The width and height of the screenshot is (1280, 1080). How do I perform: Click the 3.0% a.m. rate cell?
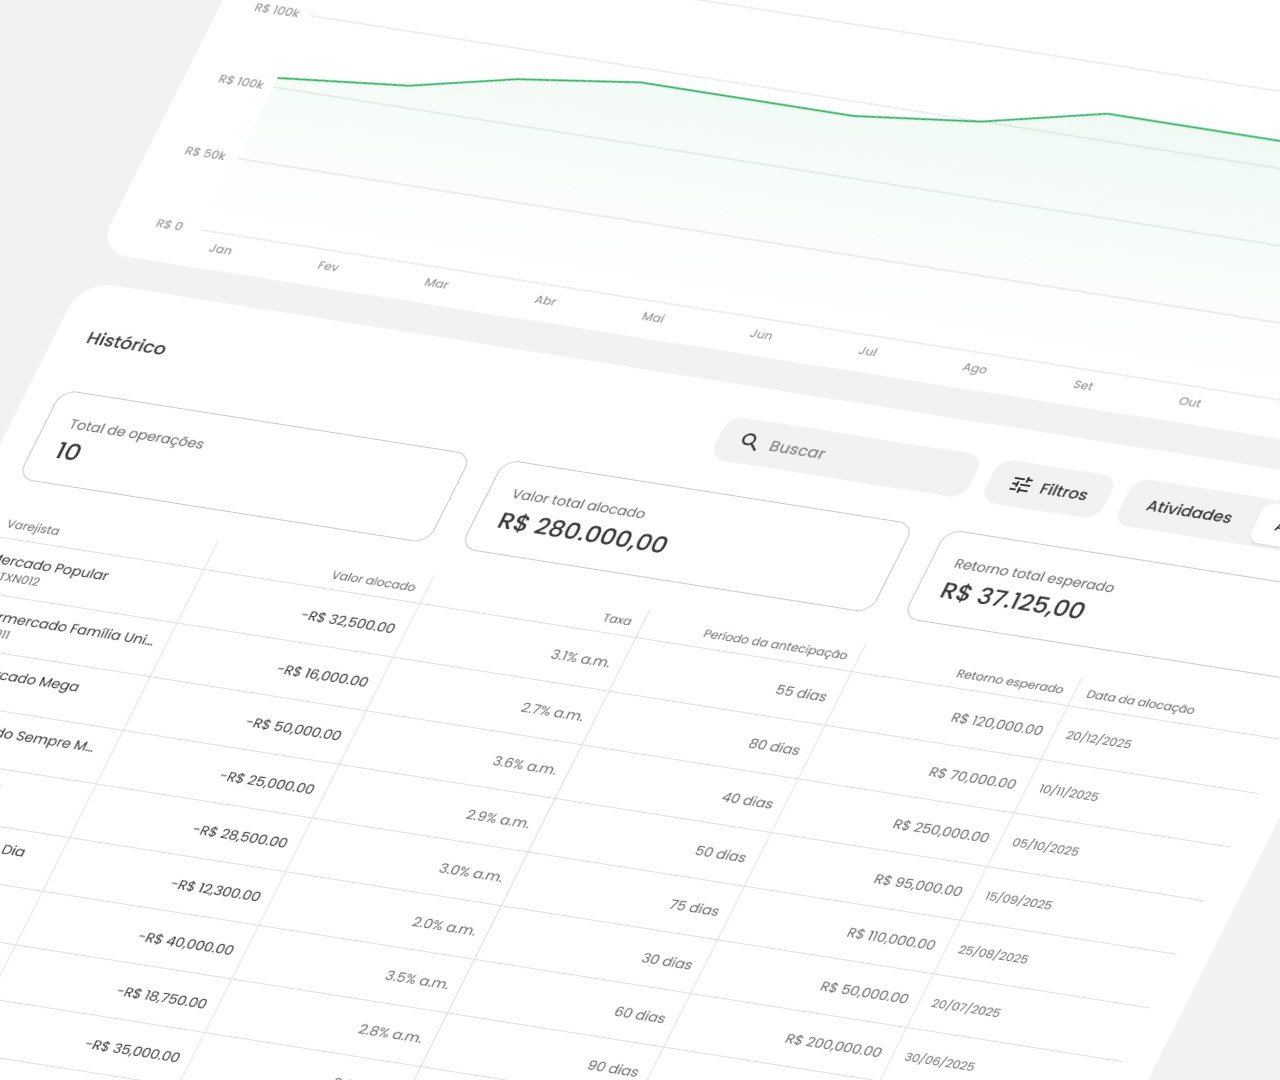click(x=470, y=872)
